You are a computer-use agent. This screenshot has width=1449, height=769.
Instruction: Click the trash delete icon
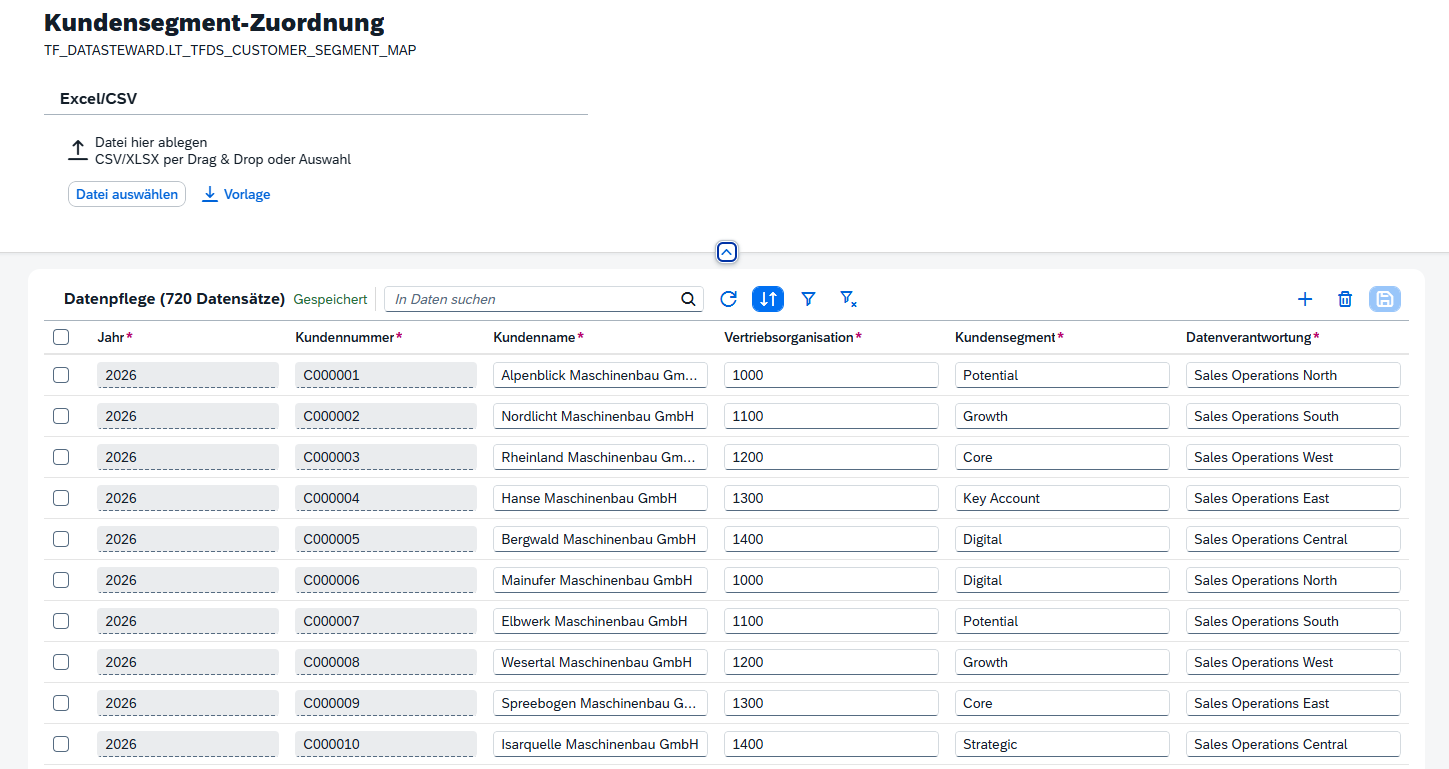1345,299
